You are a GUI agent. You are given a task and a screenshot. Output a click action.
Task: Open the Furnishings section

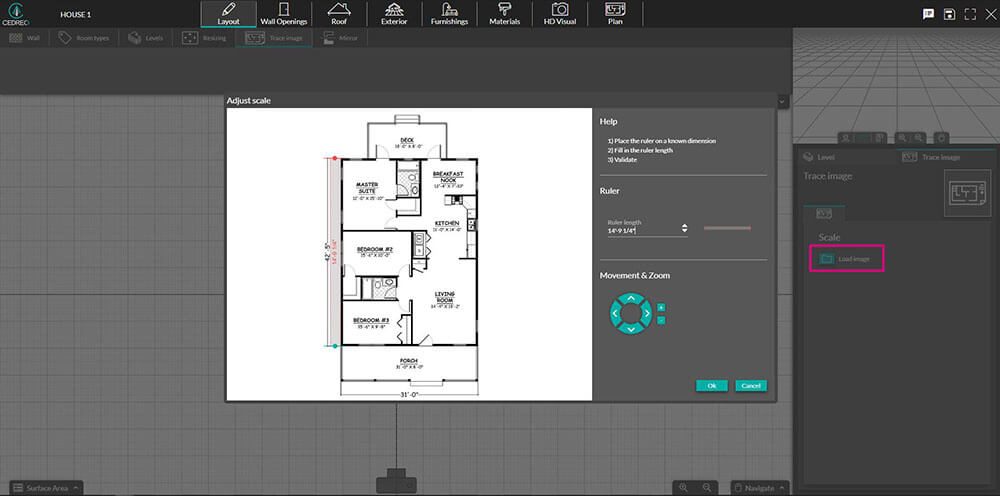(449, 14)
